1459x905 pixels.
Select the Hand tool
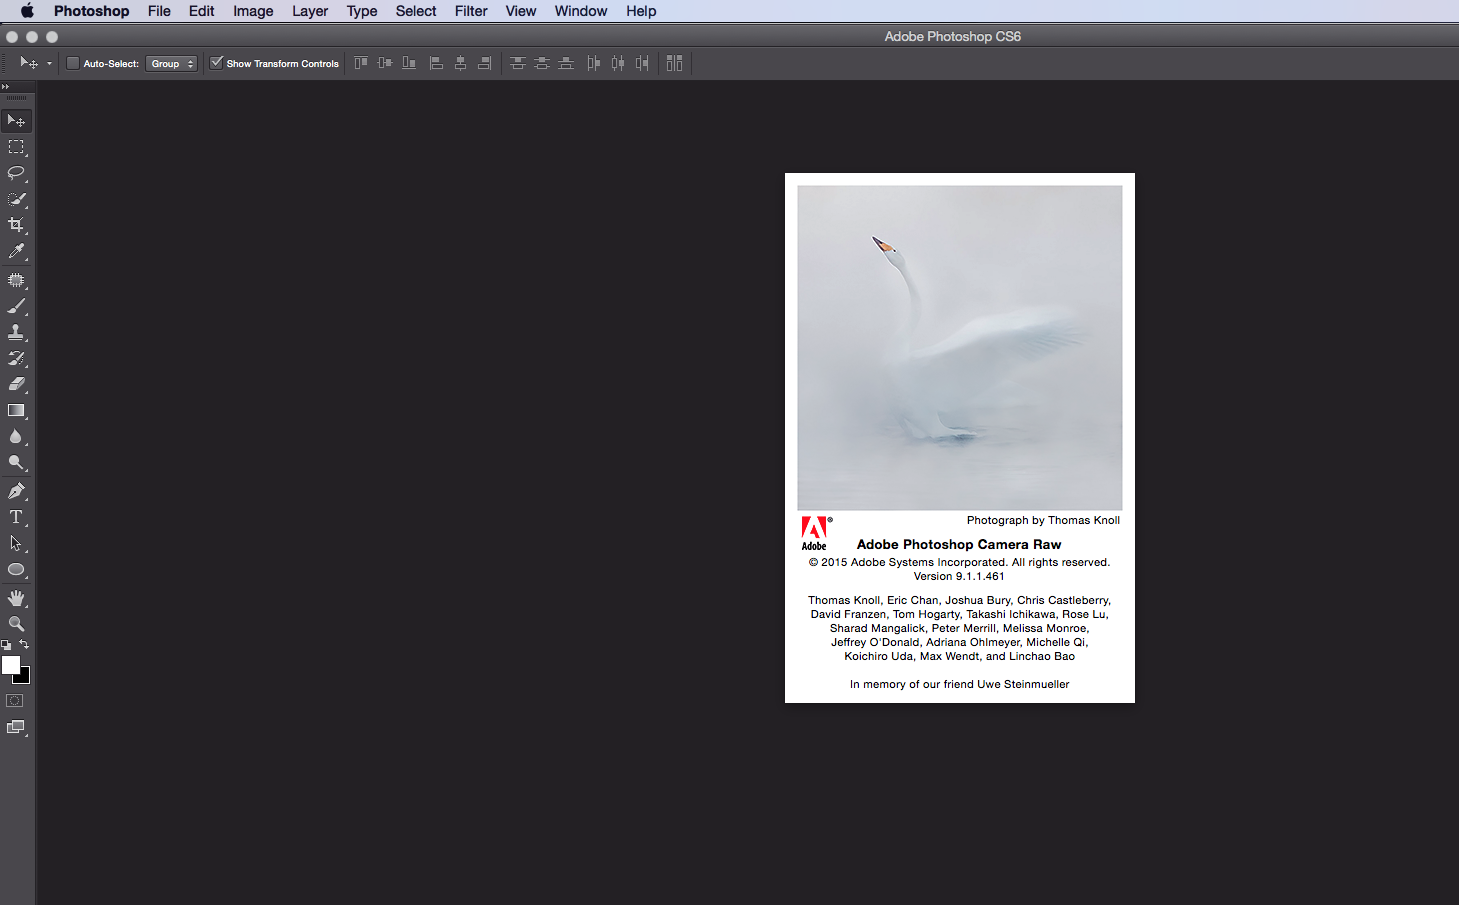click(16, 598)
